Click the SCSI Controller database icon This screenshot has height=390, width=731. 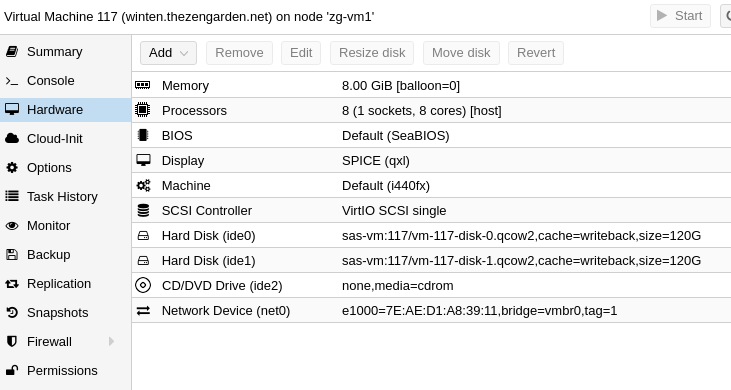tap(143, 211)
